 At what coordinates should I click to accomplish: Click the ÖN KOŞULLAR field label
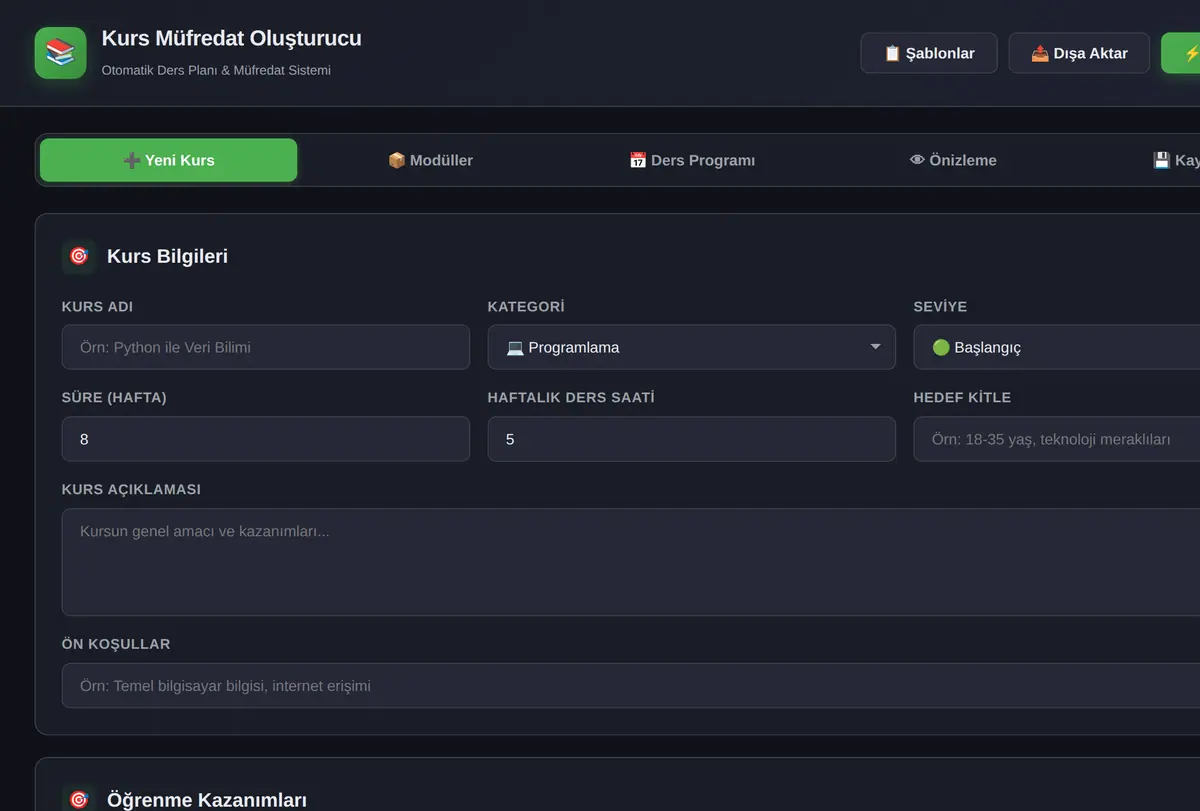(x=116, y=643)
